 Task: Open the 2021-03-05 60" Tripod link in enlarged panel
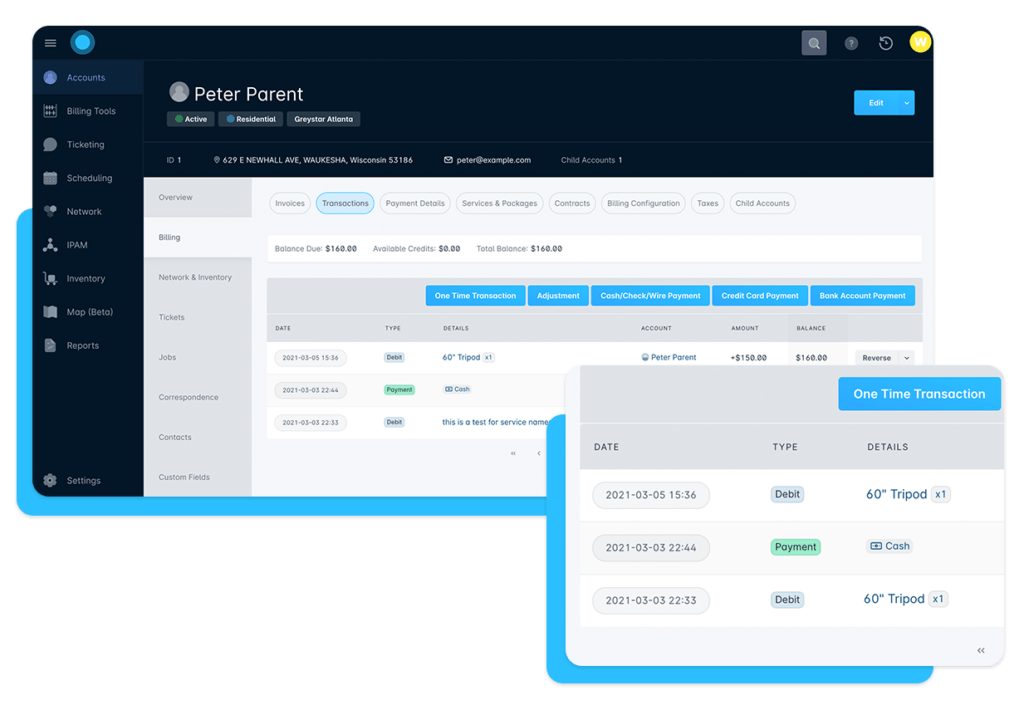896,494
